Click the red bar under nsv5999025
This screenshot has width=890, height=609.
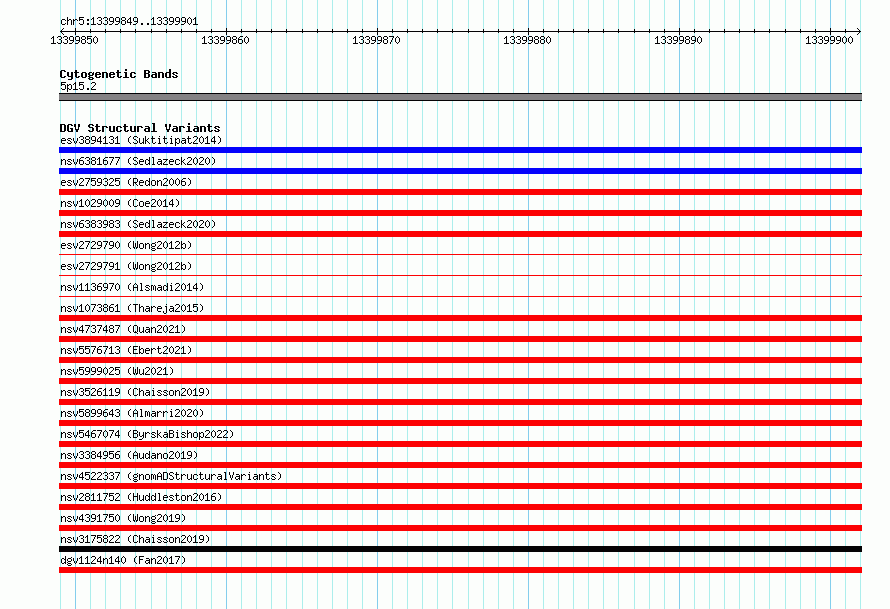460,381
